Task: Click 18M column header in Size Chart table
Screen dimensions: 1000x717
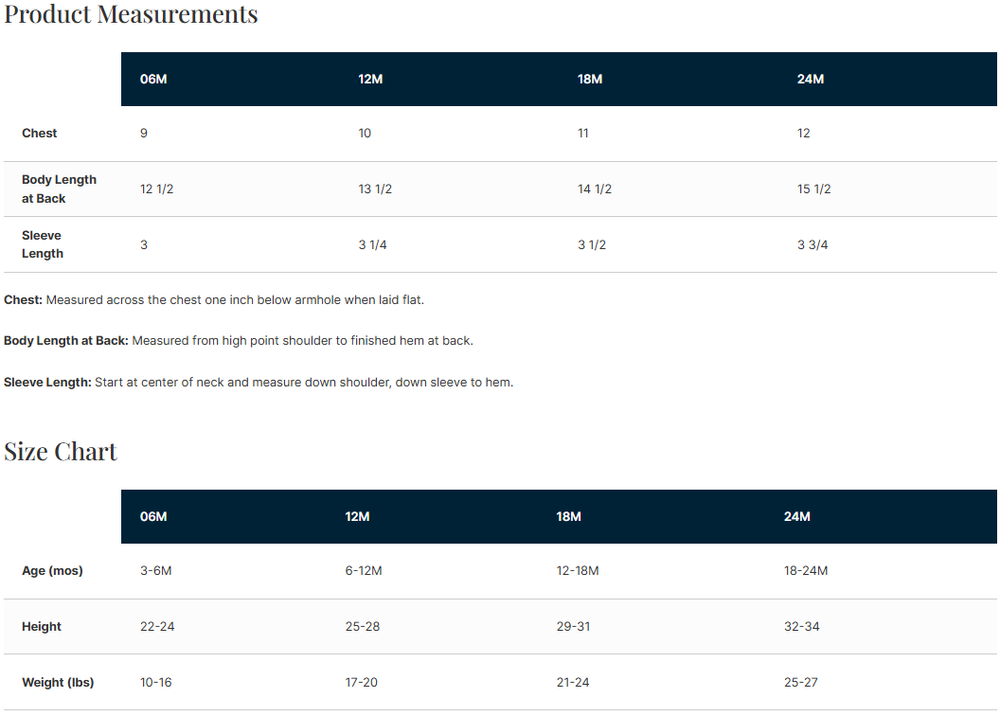Action: [x=569, y=517]
